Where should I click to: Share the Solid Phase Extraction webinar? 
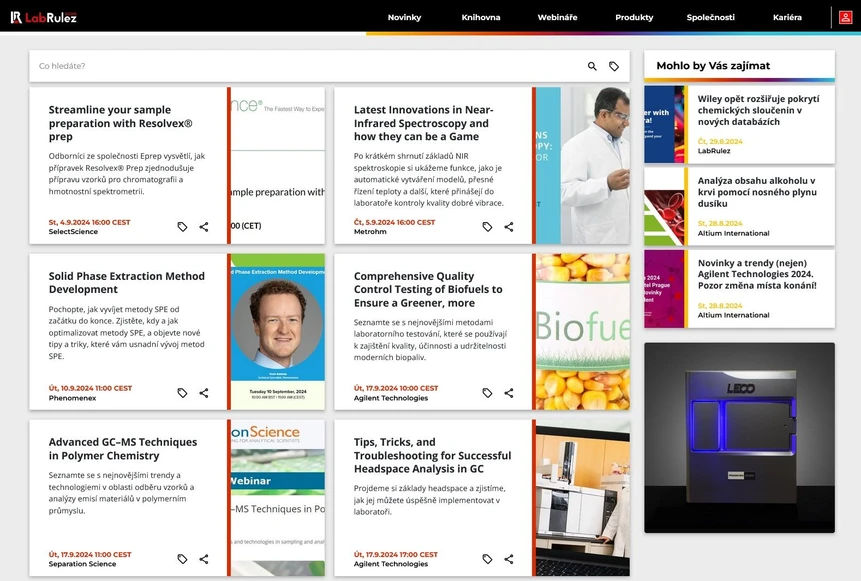pyautogui.click(x=204, y=393)
